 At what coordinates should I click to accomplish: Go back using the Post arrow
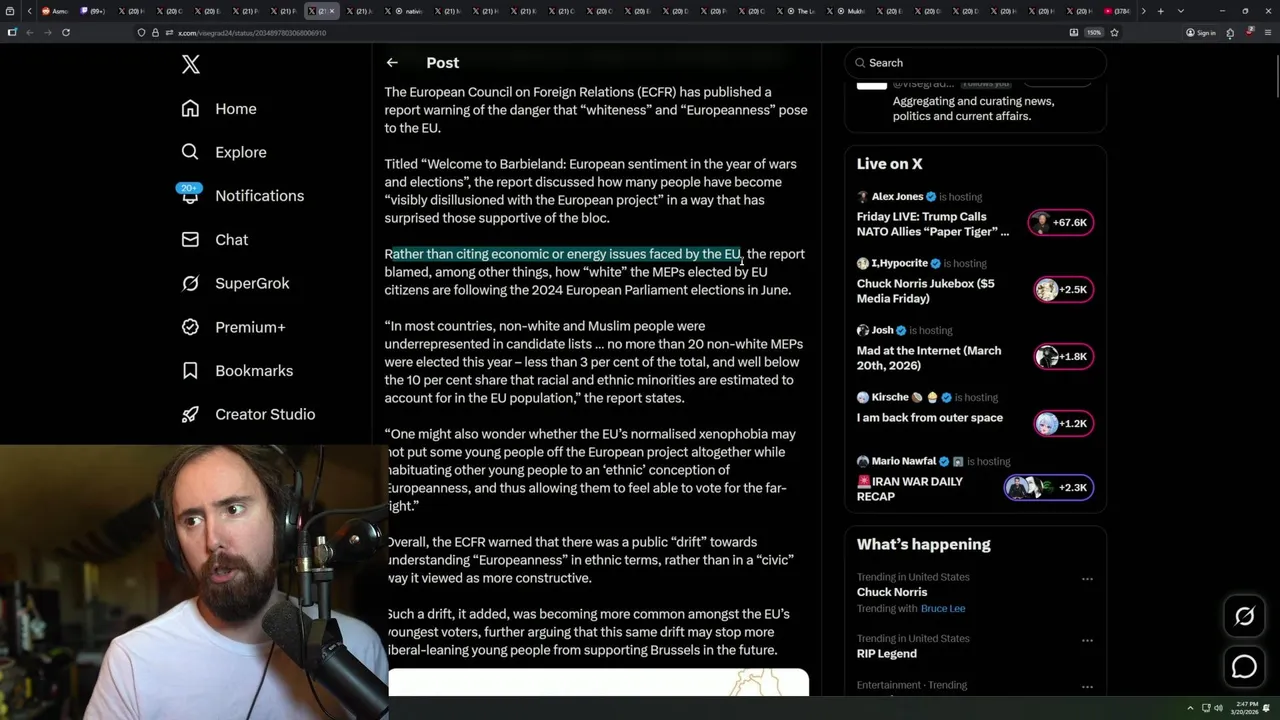[392, 63]
